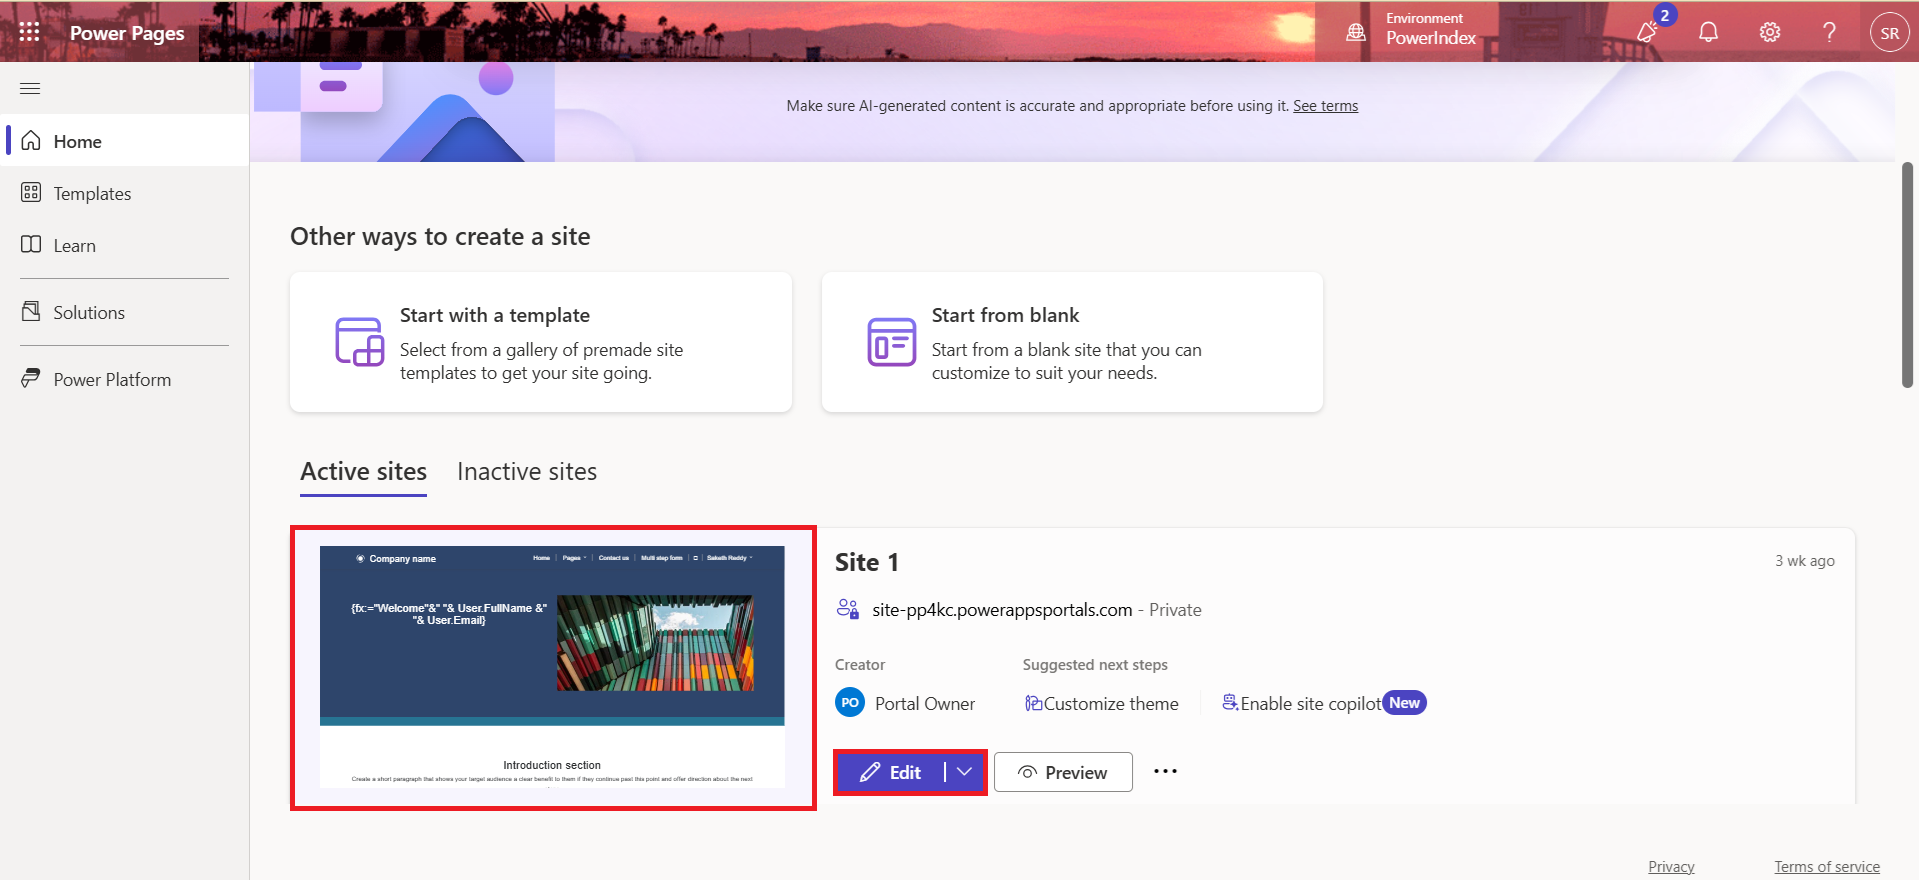Screen dimensions: 1919x886
Task: Go to Templates in the sidebar
Action: click(92, 194)
